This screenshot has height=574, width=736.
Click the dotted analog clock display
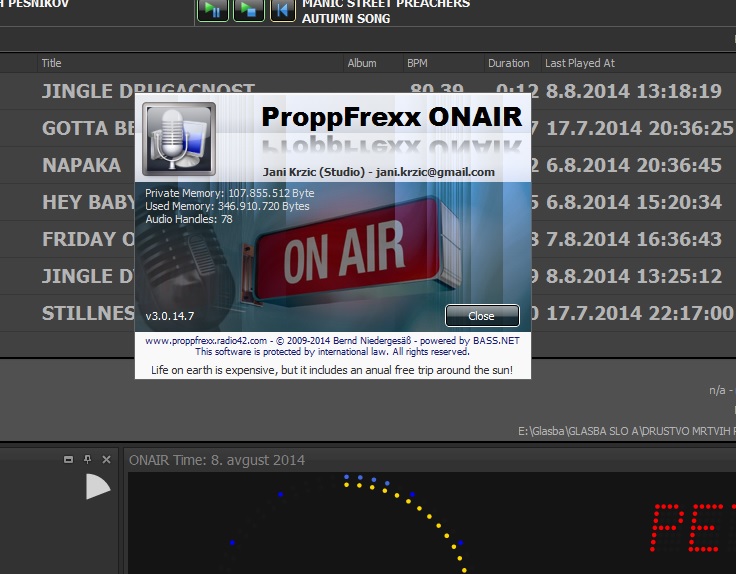pyautogui.click(x=347, y=523)
